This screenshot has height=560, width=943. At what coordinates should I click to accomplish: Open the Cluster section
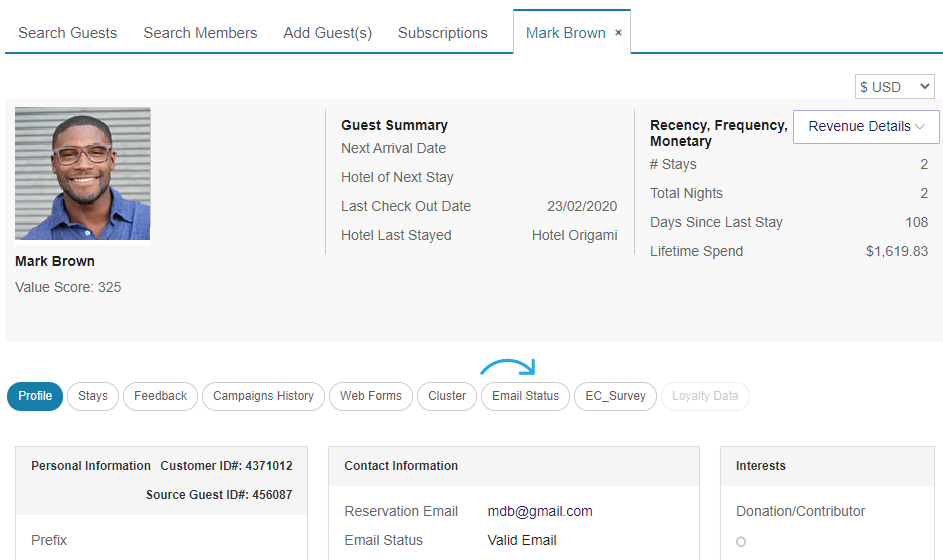(447, 396)
